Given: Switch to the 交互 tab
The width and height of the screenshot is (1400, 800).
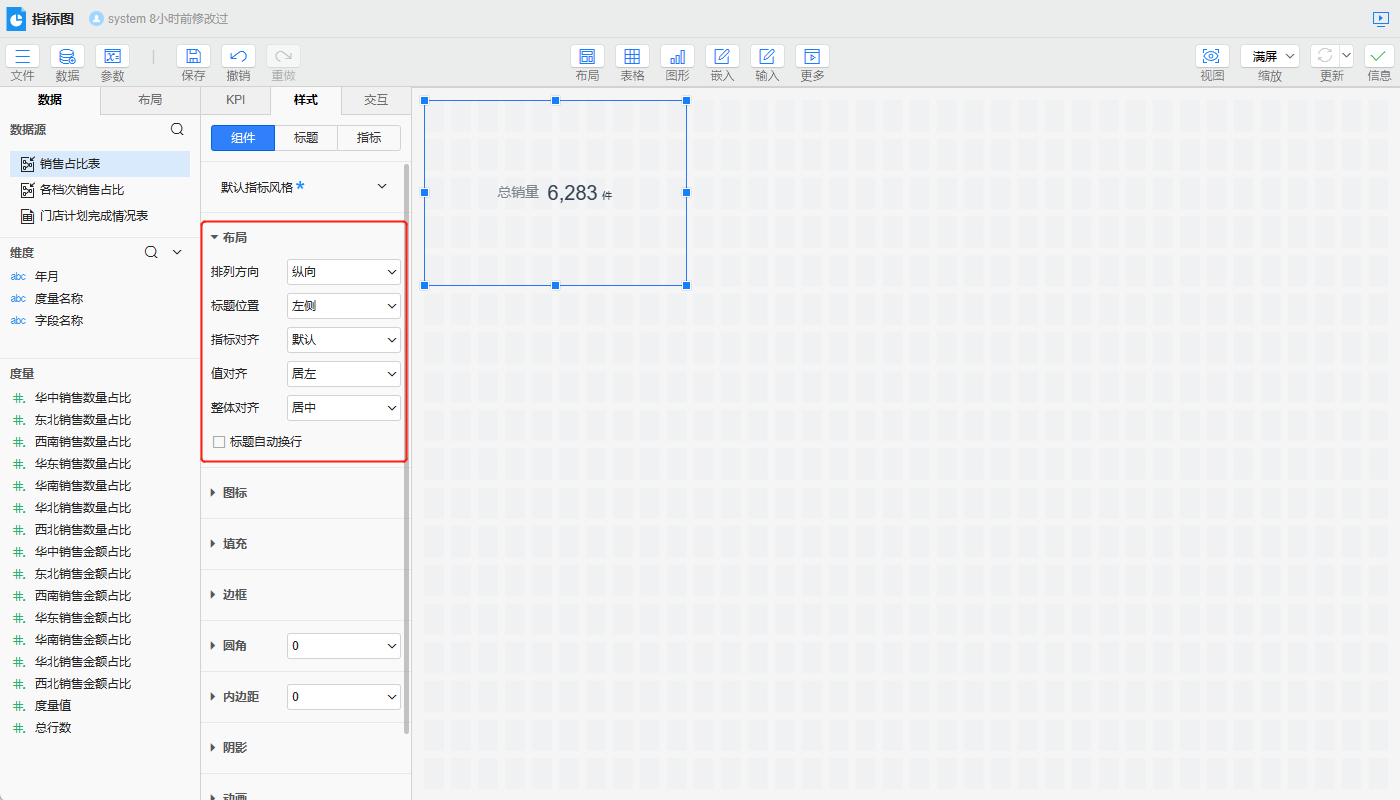Looking at the screenshot, I should (x=375, y=100).
